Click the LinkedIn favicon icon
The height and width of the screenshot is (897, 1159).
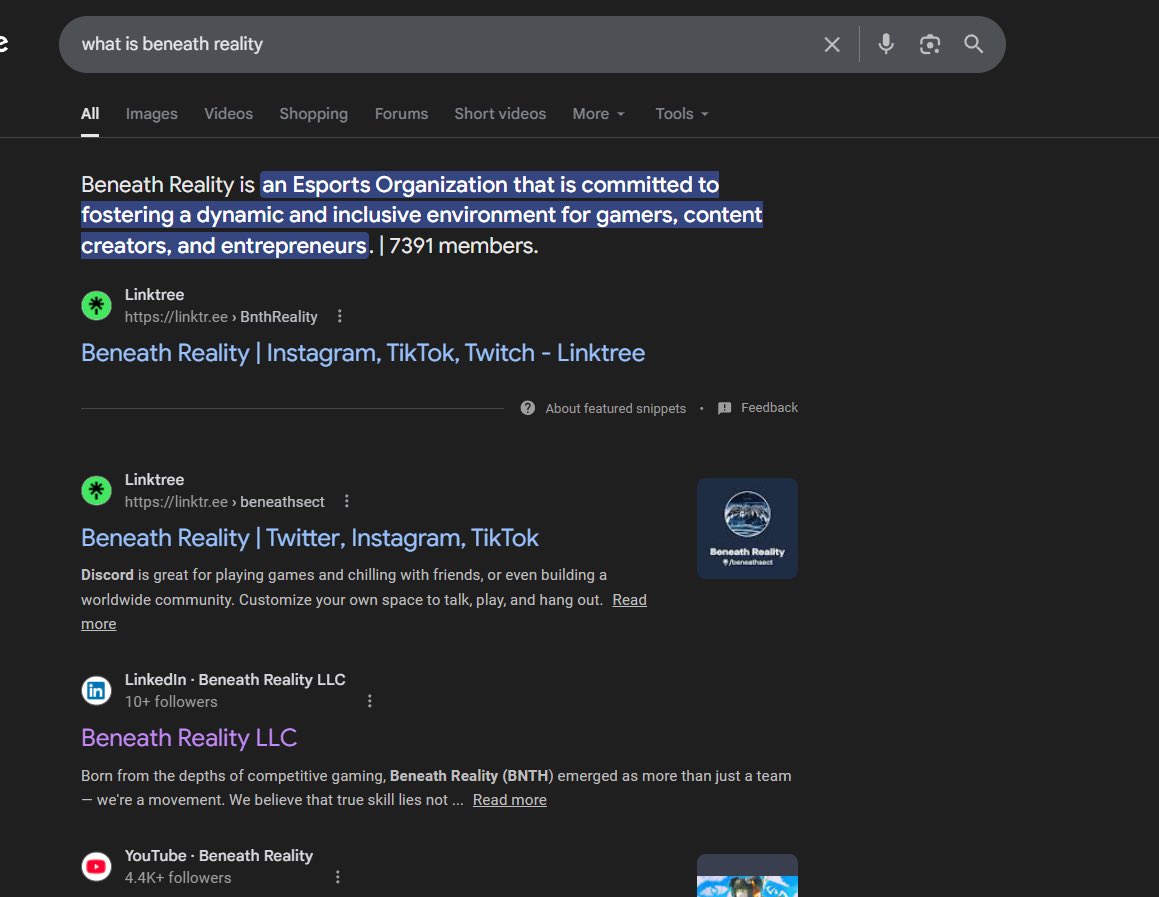96,691
